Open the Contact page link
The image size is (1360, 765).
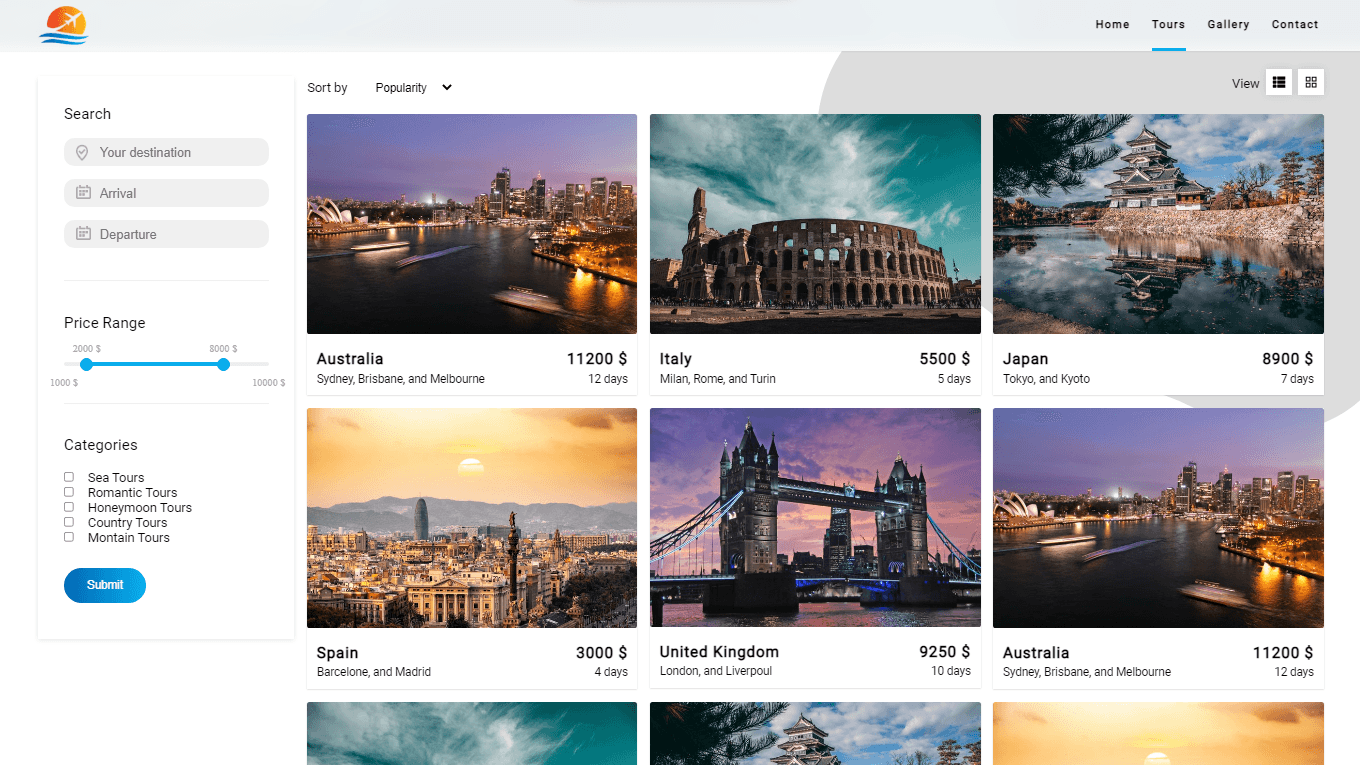1295,25
